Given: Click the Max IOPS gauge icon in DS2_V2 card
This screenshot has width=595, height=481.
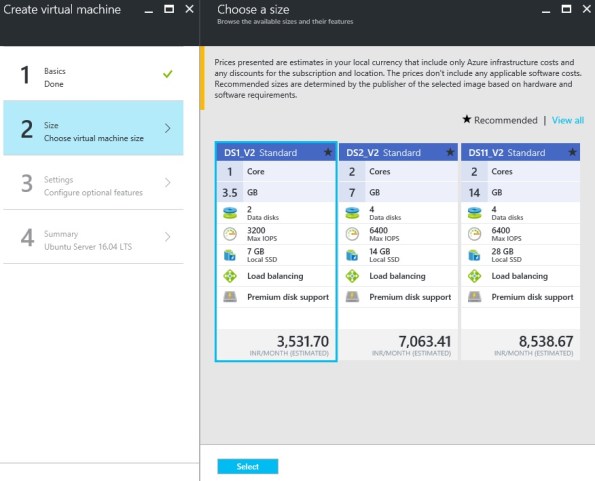Looking at the screenshot, I should click(x=352, y=234).
